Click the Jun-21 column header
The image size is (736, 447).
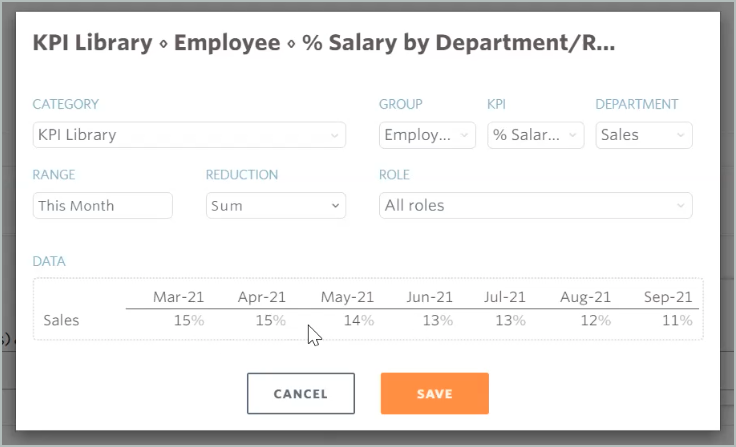tap(428, 297)
